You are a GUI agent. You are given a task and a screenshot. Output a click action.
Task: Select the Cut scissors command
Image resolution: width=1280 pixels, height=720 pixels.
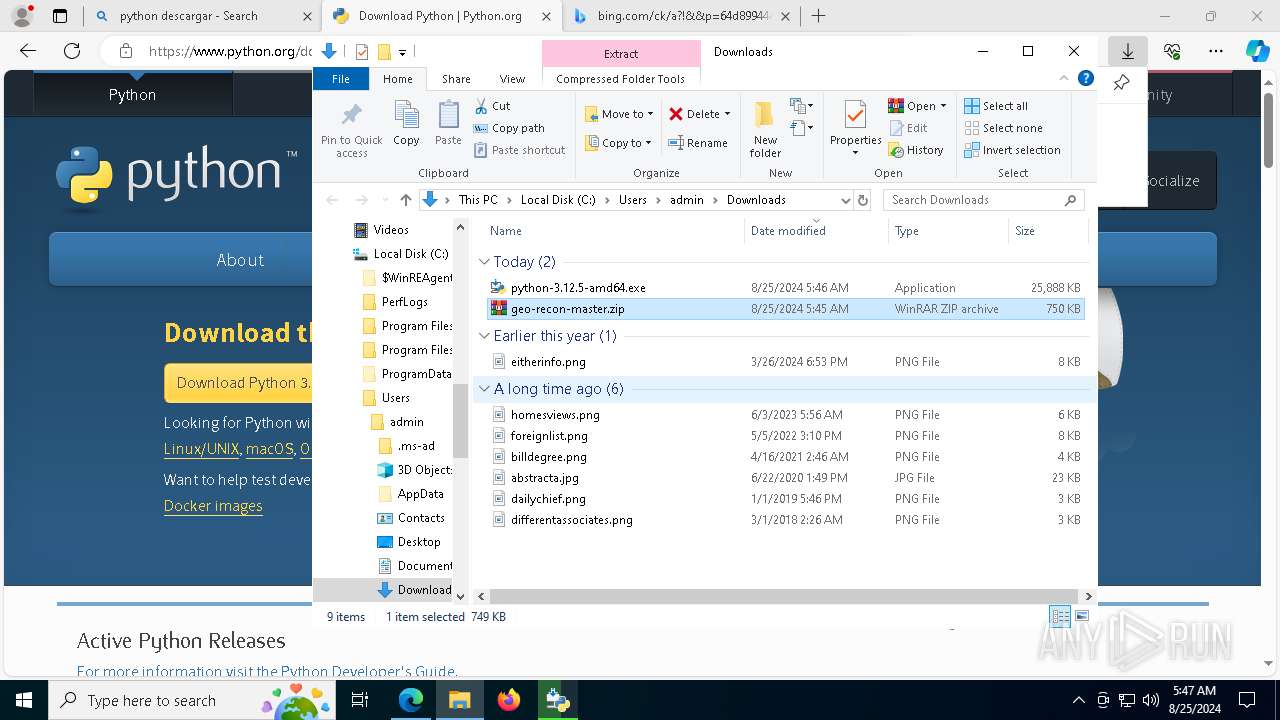click(x=492, y=106)
